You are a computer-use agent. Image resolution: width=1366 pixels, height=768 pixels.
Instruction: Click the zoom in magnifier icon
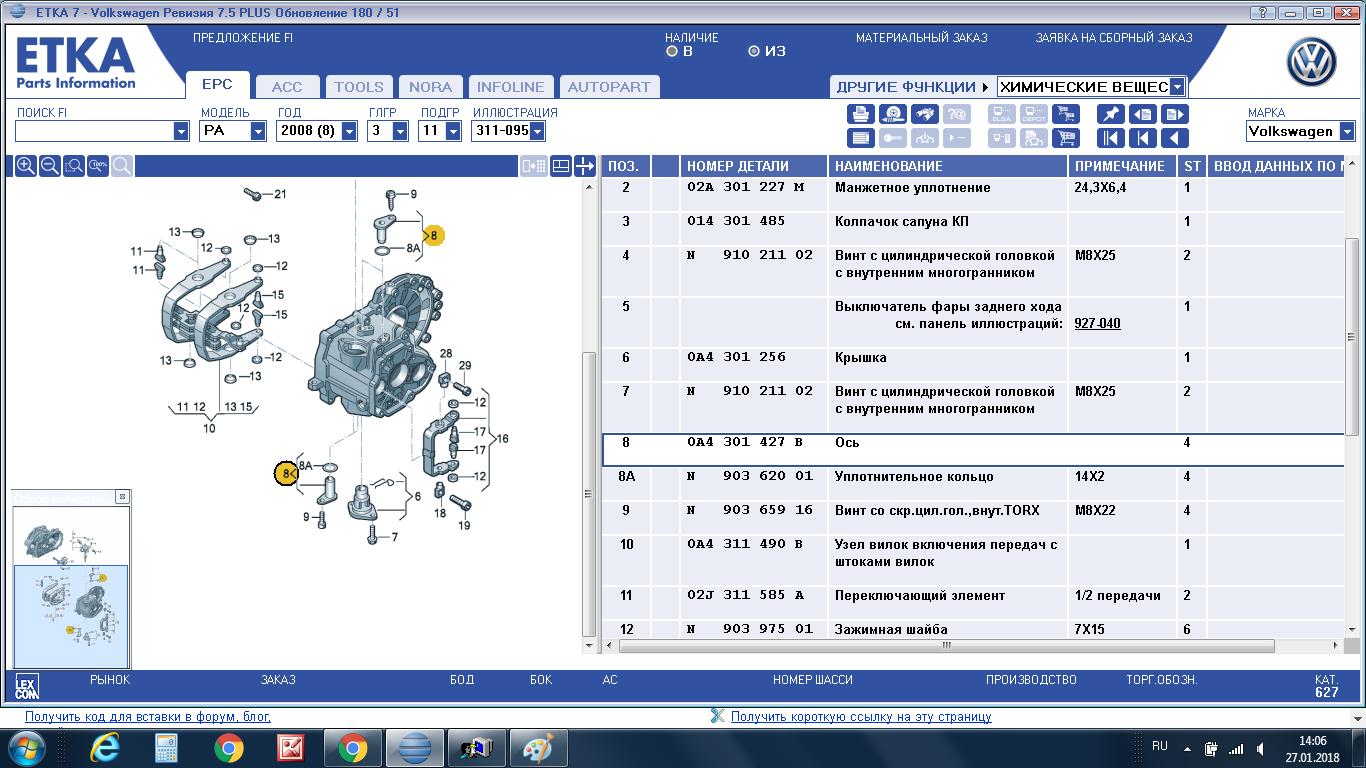click(x=25, y=166)
